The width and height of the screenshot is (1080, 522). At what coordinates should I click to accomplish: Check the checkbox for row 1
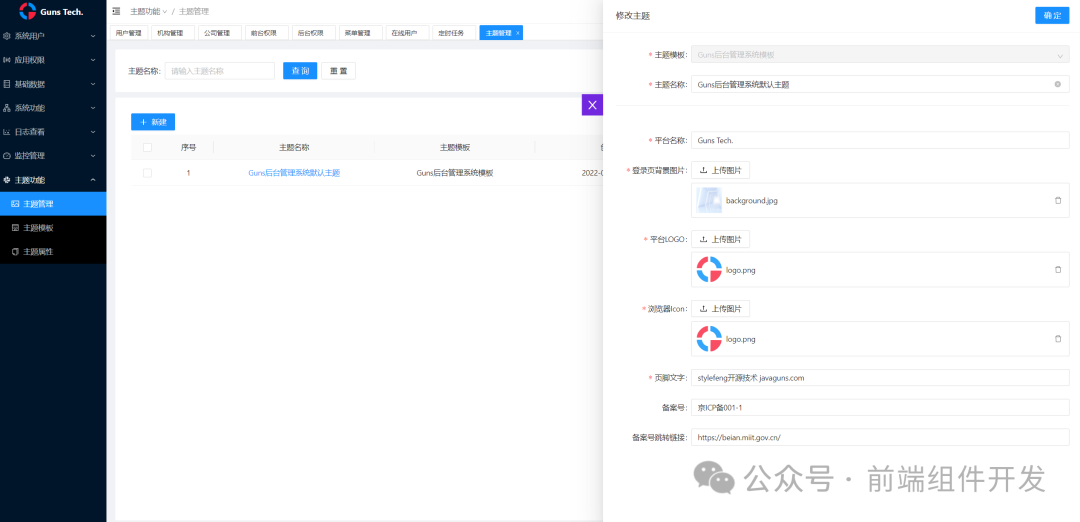[x=148, y=173]
